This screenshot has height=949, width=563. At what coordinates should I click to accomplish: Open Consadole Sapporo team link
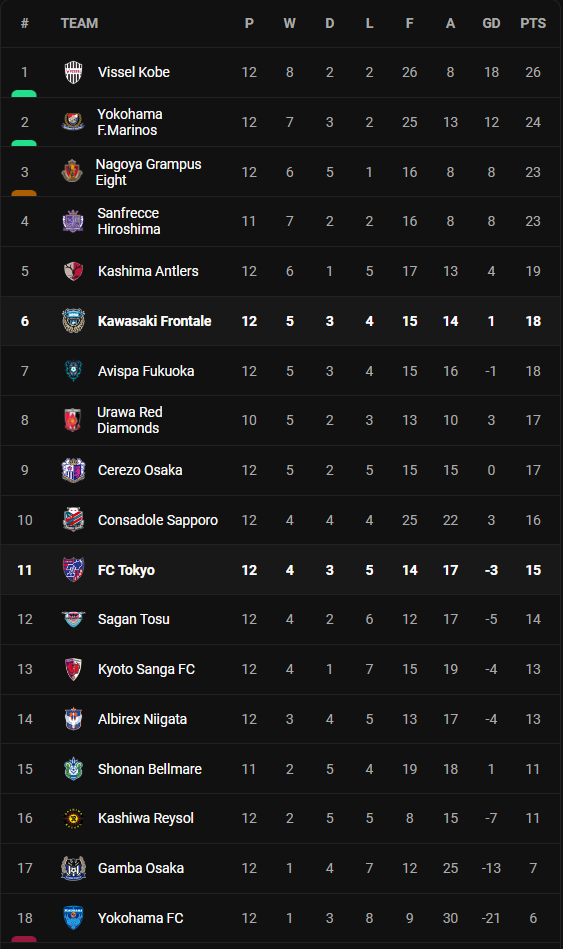(x=157, y=520)
